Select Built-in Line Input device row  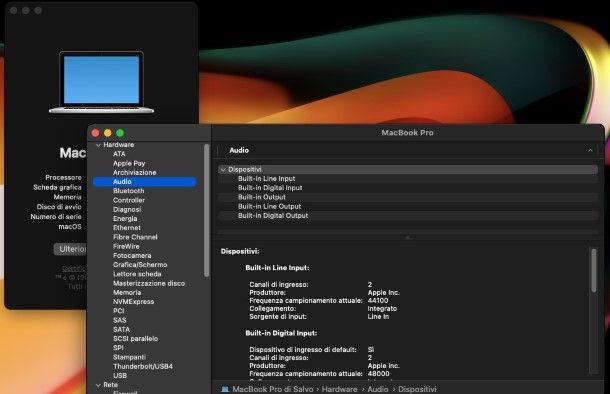pos(408,179)
